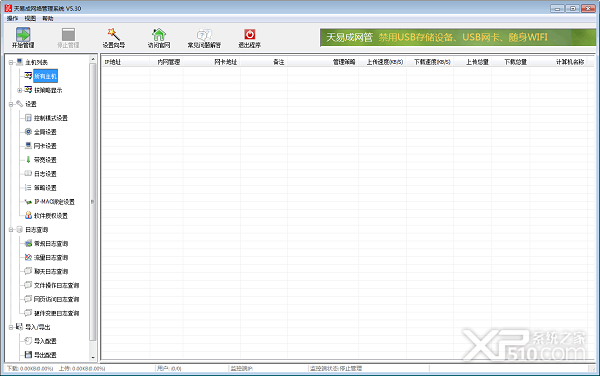Click the 管理策略 column header

point(323,62)
